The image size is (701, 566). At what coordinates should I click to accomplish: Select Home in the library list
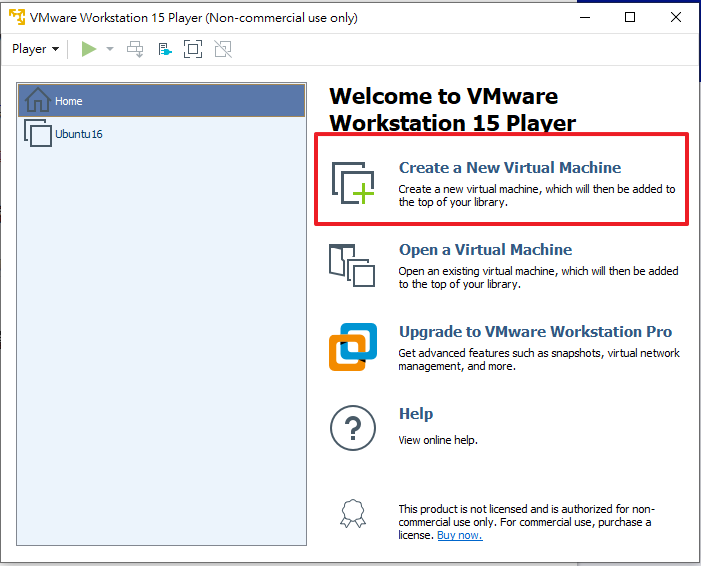pyautogui.click(x=161, y=101)
